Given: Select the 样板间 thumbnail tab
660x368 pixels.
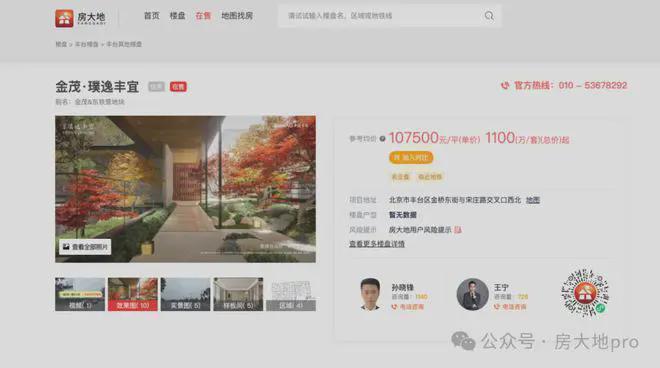Looking at the screenshot, I should [x=238, y=294].
